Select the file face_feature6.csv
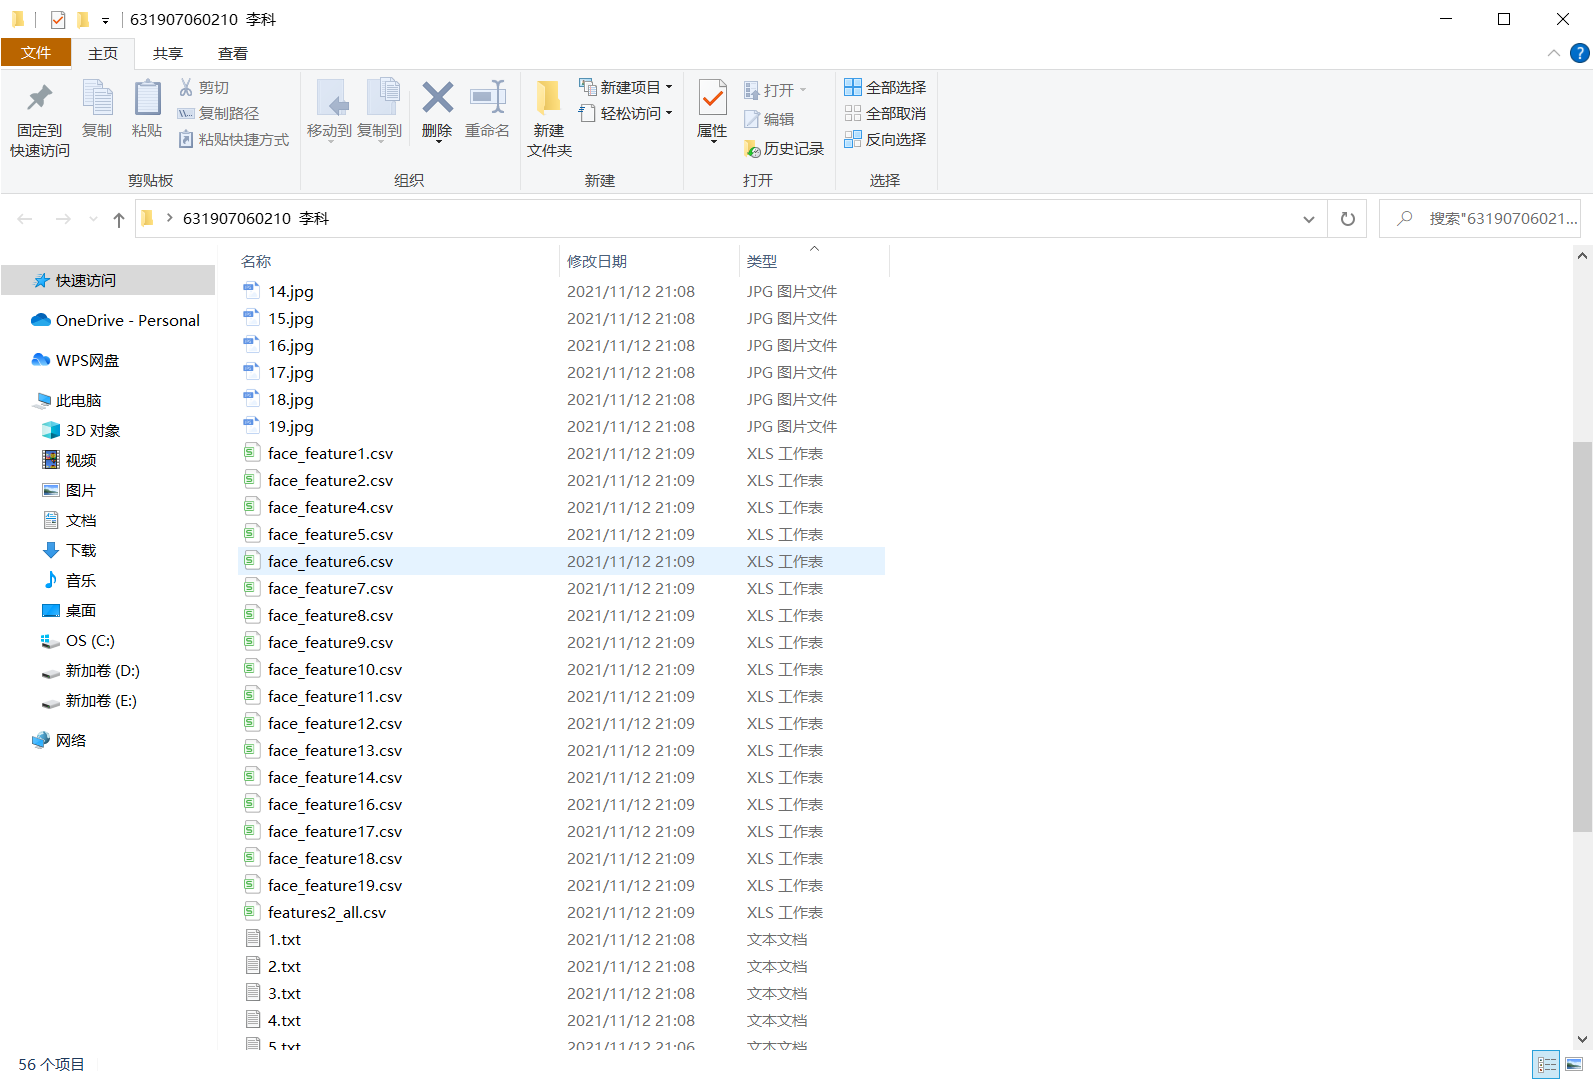Viewport: 1594px width, 1080px height. 562,562
